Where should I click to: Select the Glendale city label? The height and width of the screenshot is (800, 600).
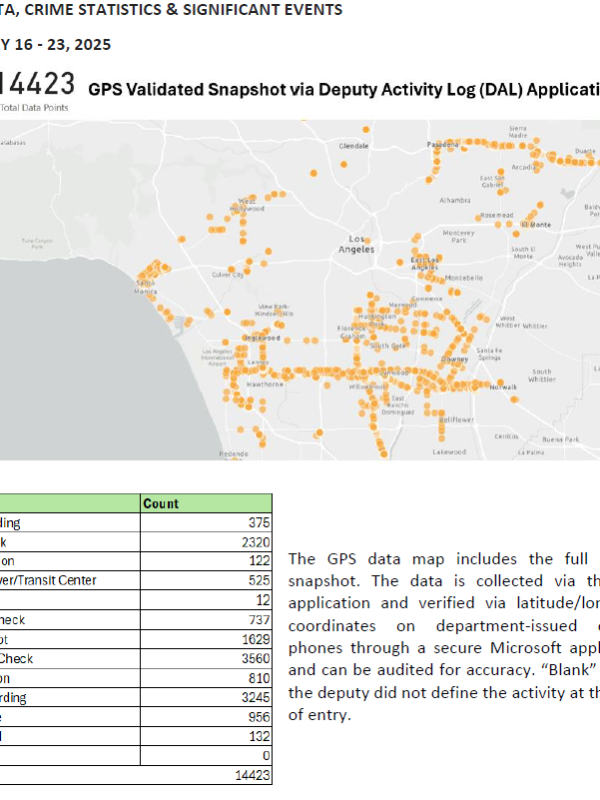354,145
